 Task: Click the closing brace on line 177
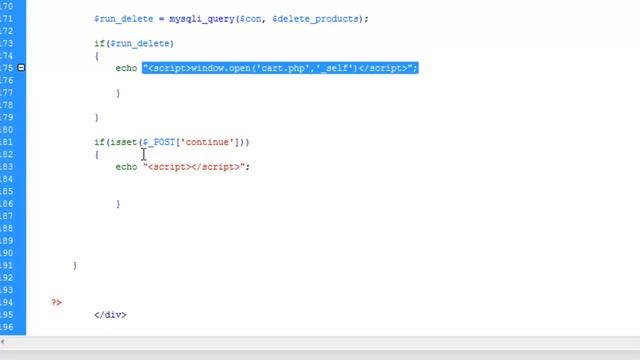pyautogui.click(x=118, y=93)
